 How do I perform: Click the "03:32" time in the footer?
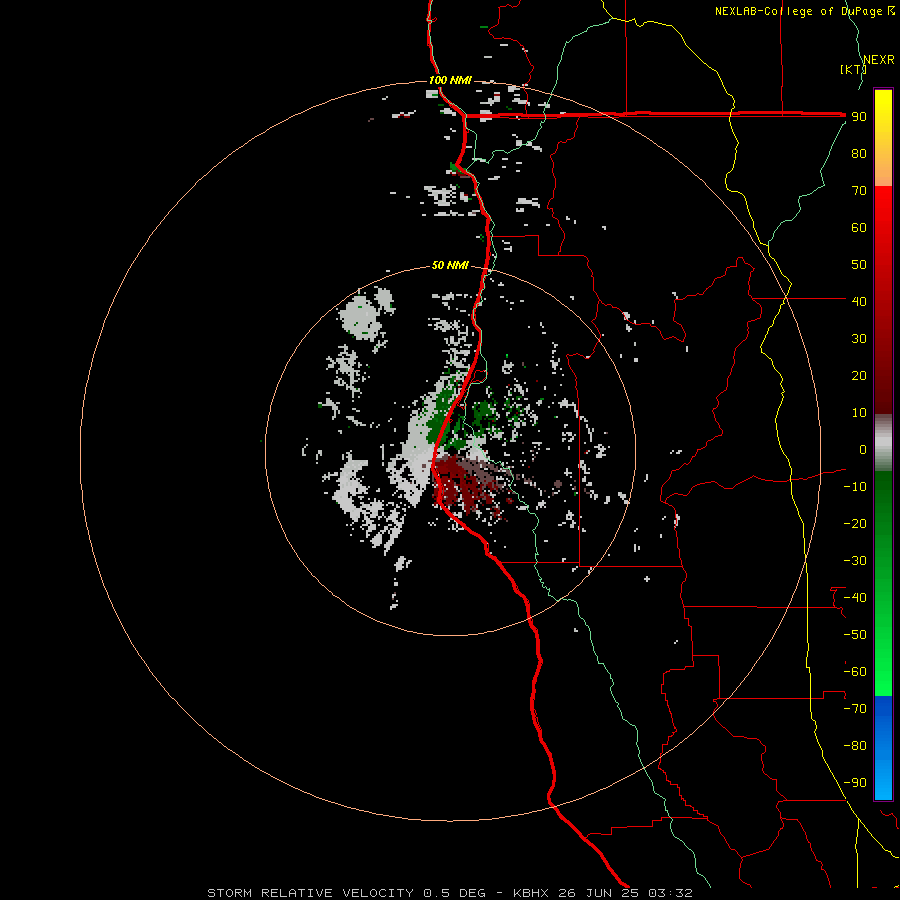tap(670, 893)
